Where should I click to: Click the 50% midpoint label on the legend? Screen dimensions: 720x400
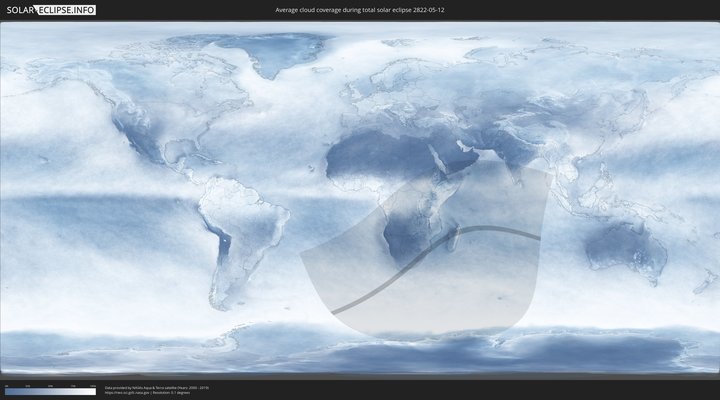pos(50,386)
